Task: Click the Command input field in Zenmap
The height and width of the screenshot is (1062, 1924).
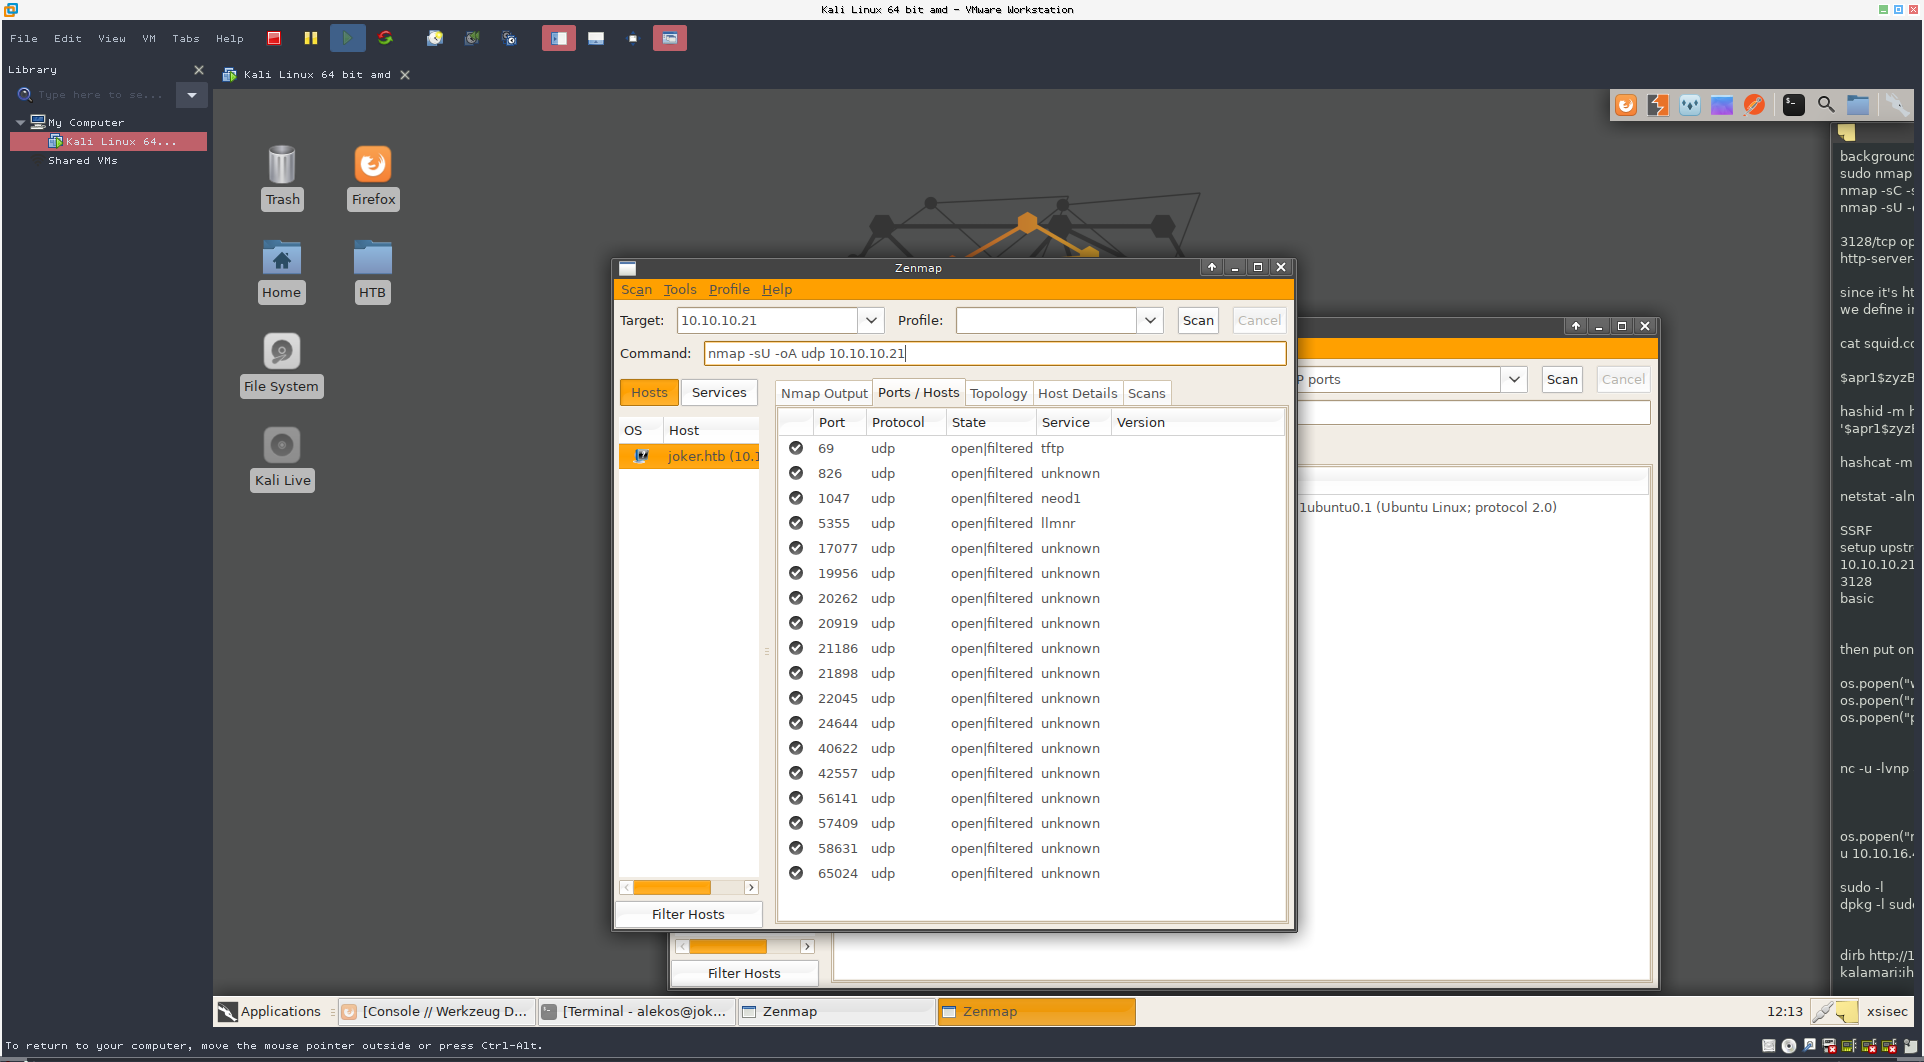Action: tap(995, 353)
